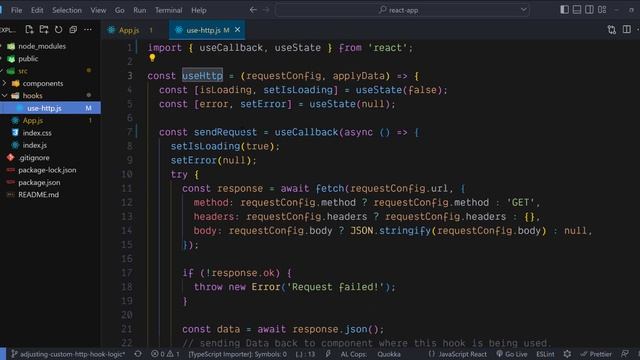The width and height of the screenshot is (640, 360).
Task: Toggle the bottom panel visibility
Action: tap(577, 9)
